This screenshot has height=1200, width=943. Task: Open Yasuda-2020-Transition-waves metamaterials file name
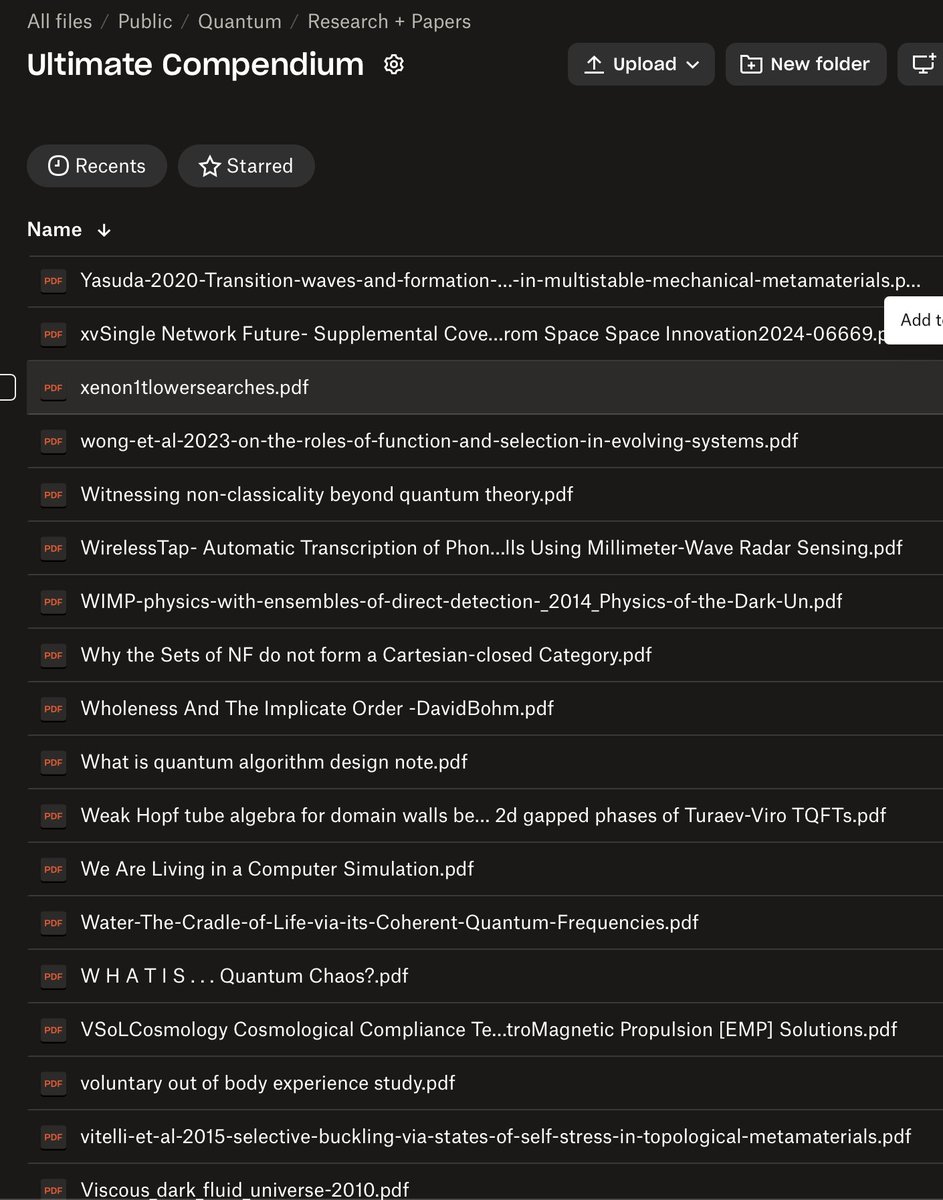coord(500,281)
